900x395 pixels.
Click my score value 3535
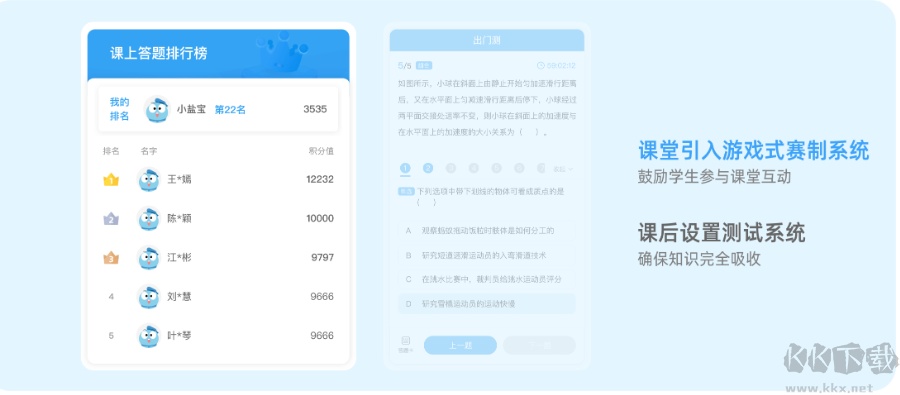(x=315, y=109)
